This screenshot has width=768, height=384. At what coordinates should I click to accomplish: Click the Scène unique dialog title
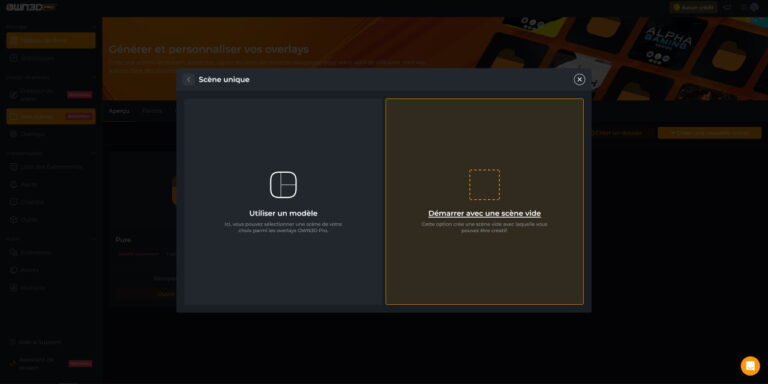pyautogui.click(x=224, y=79)
